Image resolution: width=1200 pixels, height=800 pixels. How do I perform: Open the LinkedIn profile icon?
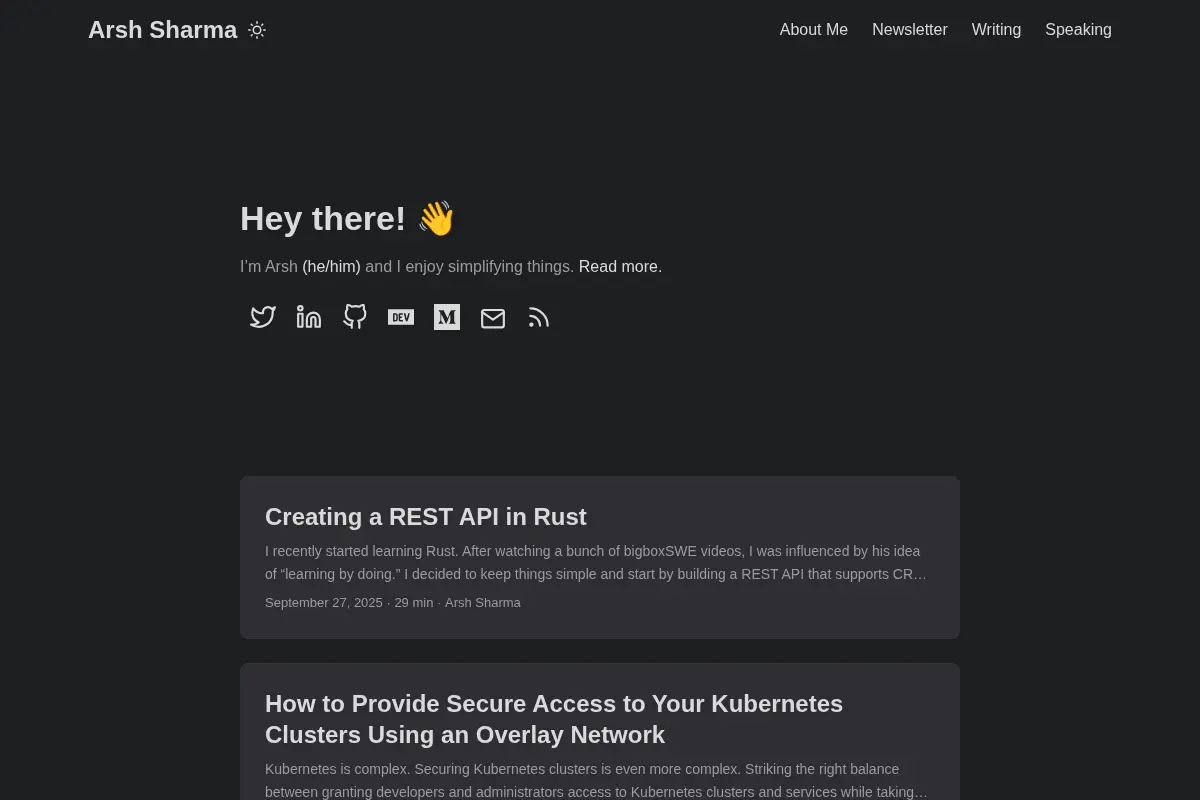click(309, 318)
